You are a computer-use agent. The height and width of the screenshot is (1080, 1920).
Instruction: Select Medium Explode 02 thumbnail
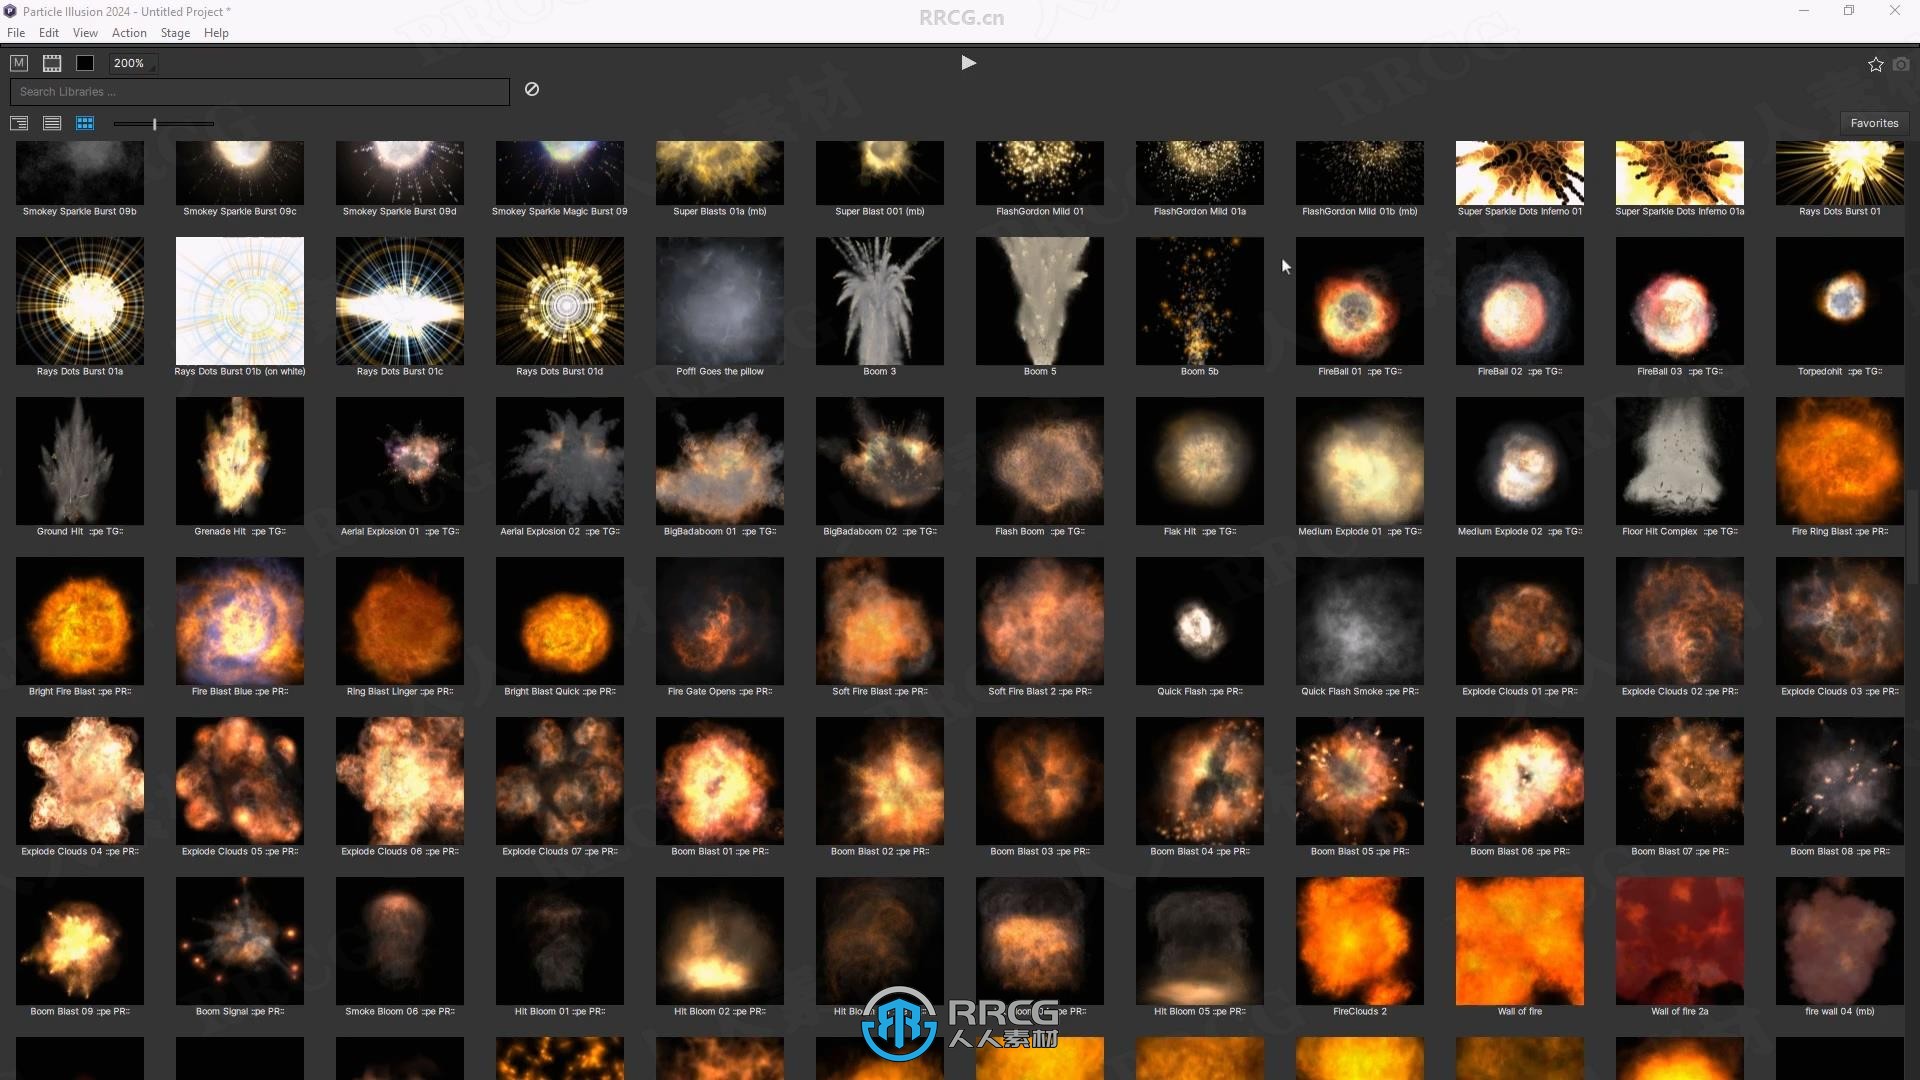(x=1520, y=461)
